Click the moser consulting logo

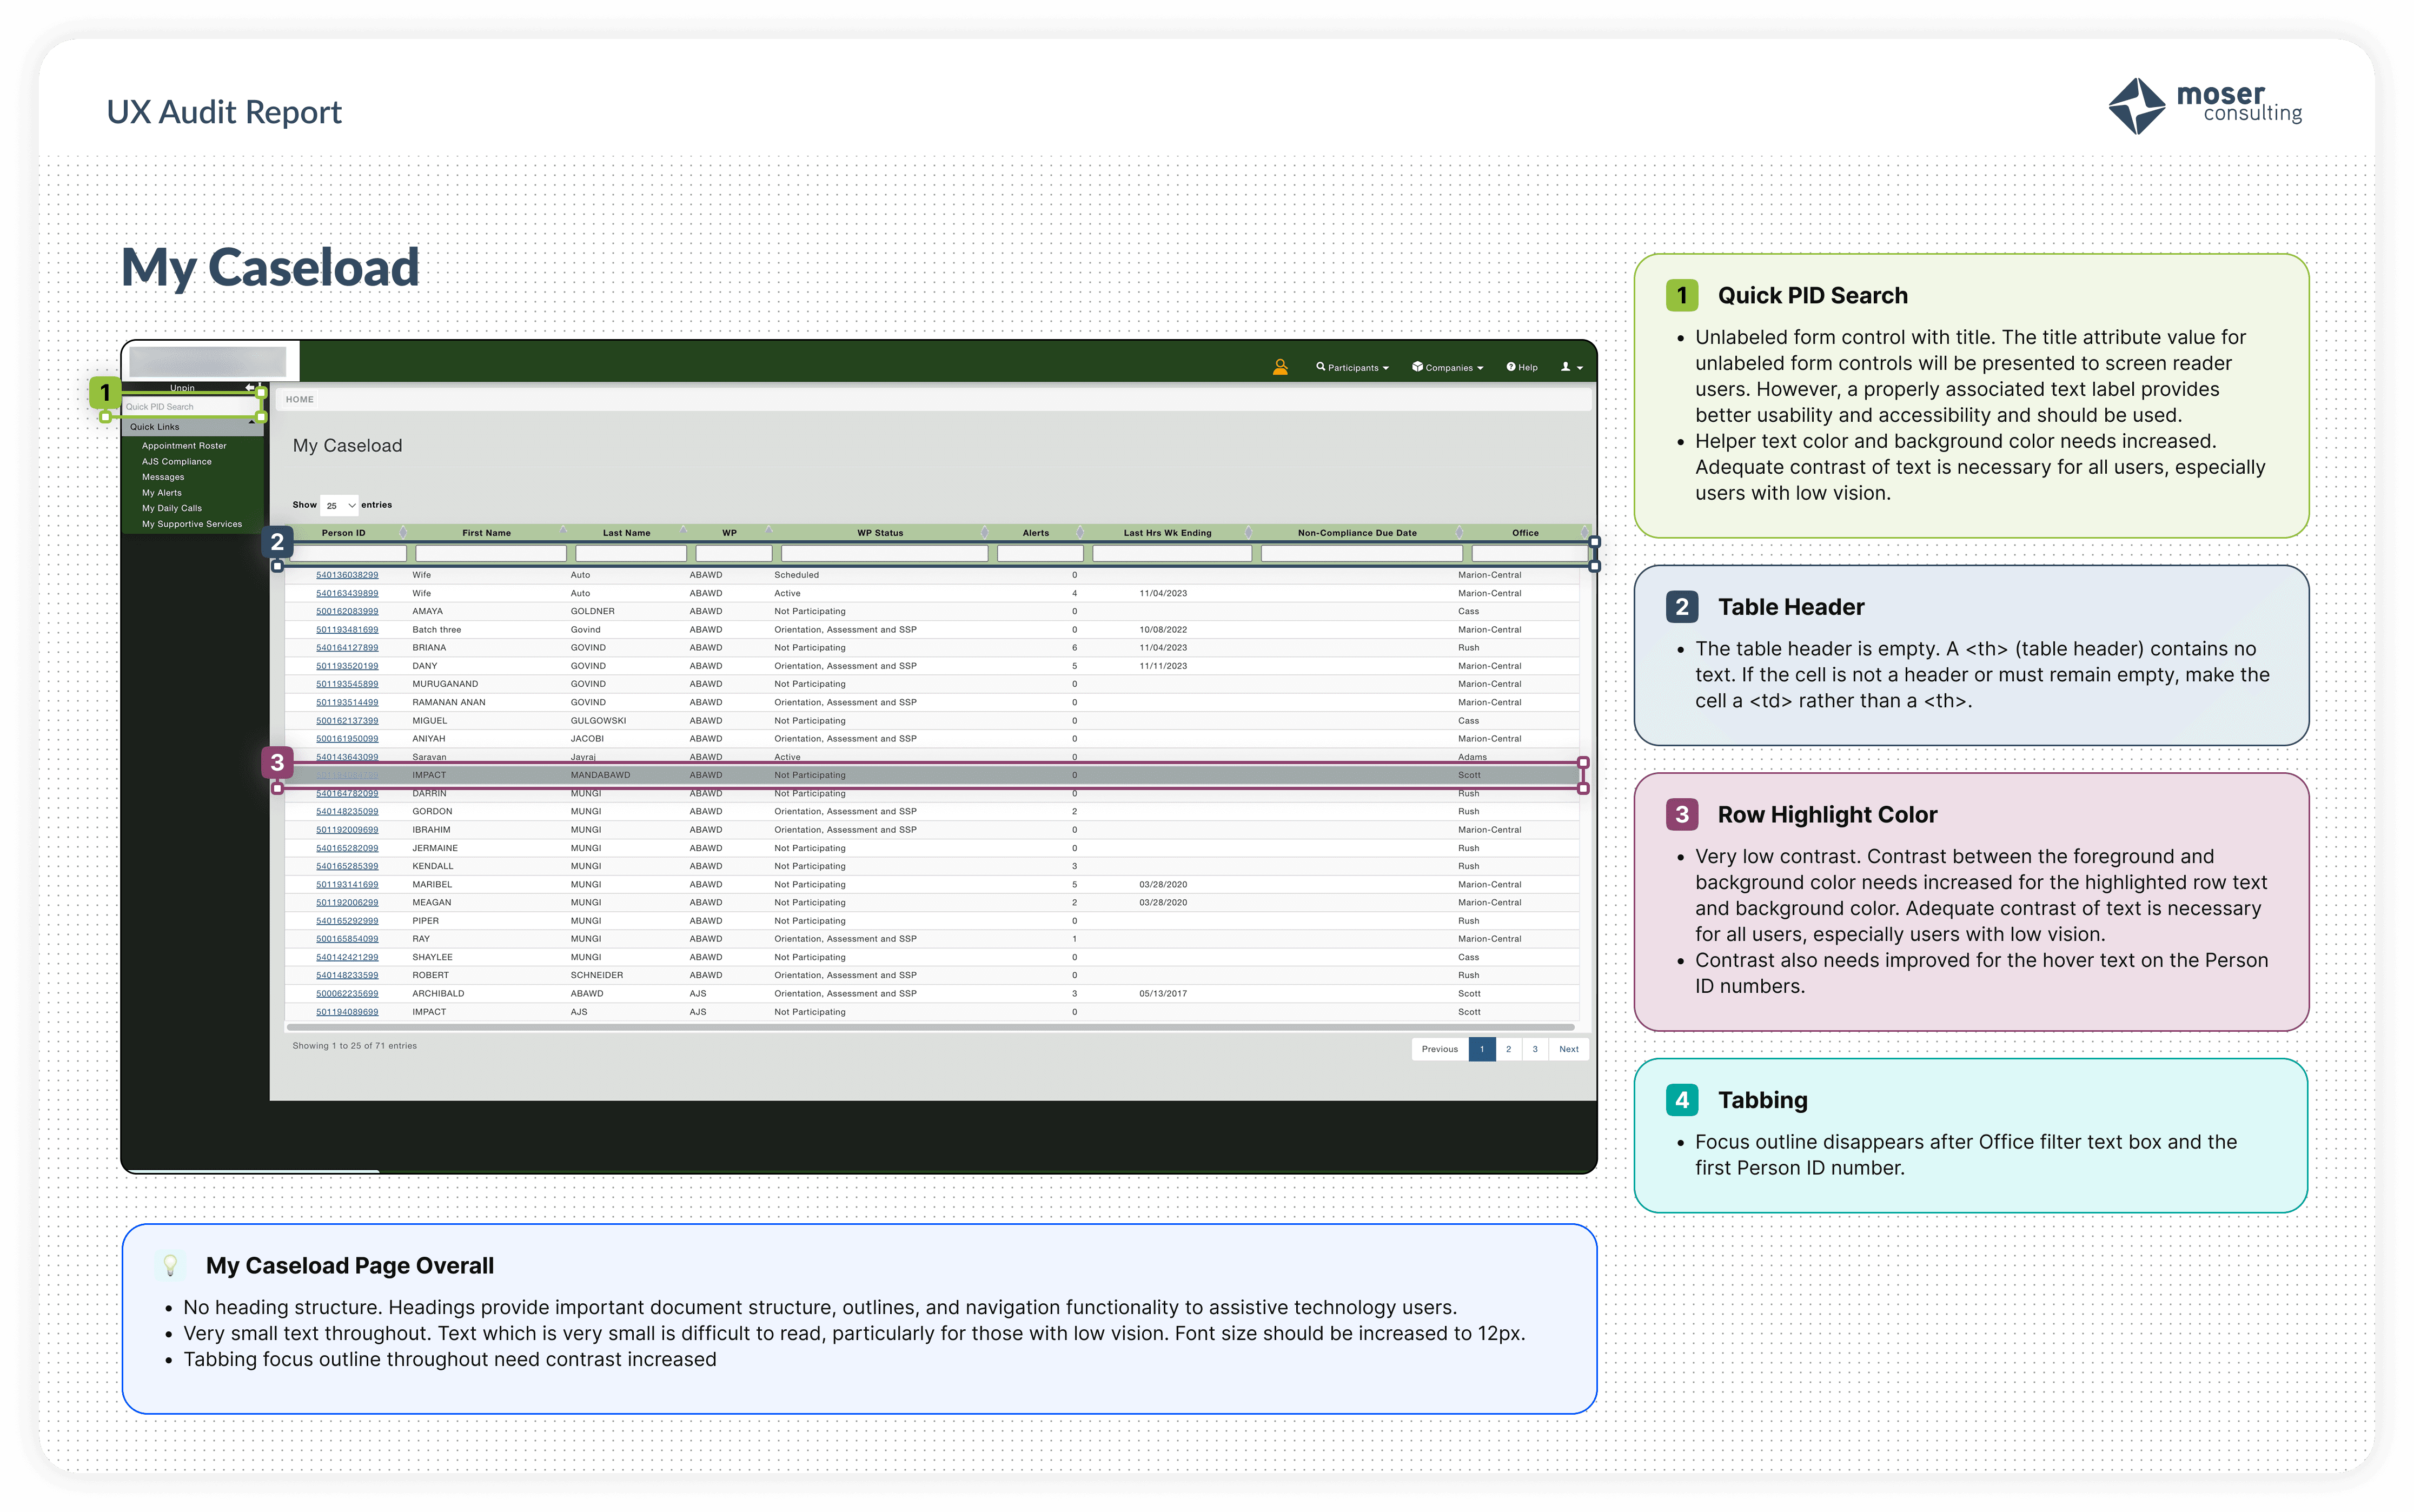[x=2204, y=105]
